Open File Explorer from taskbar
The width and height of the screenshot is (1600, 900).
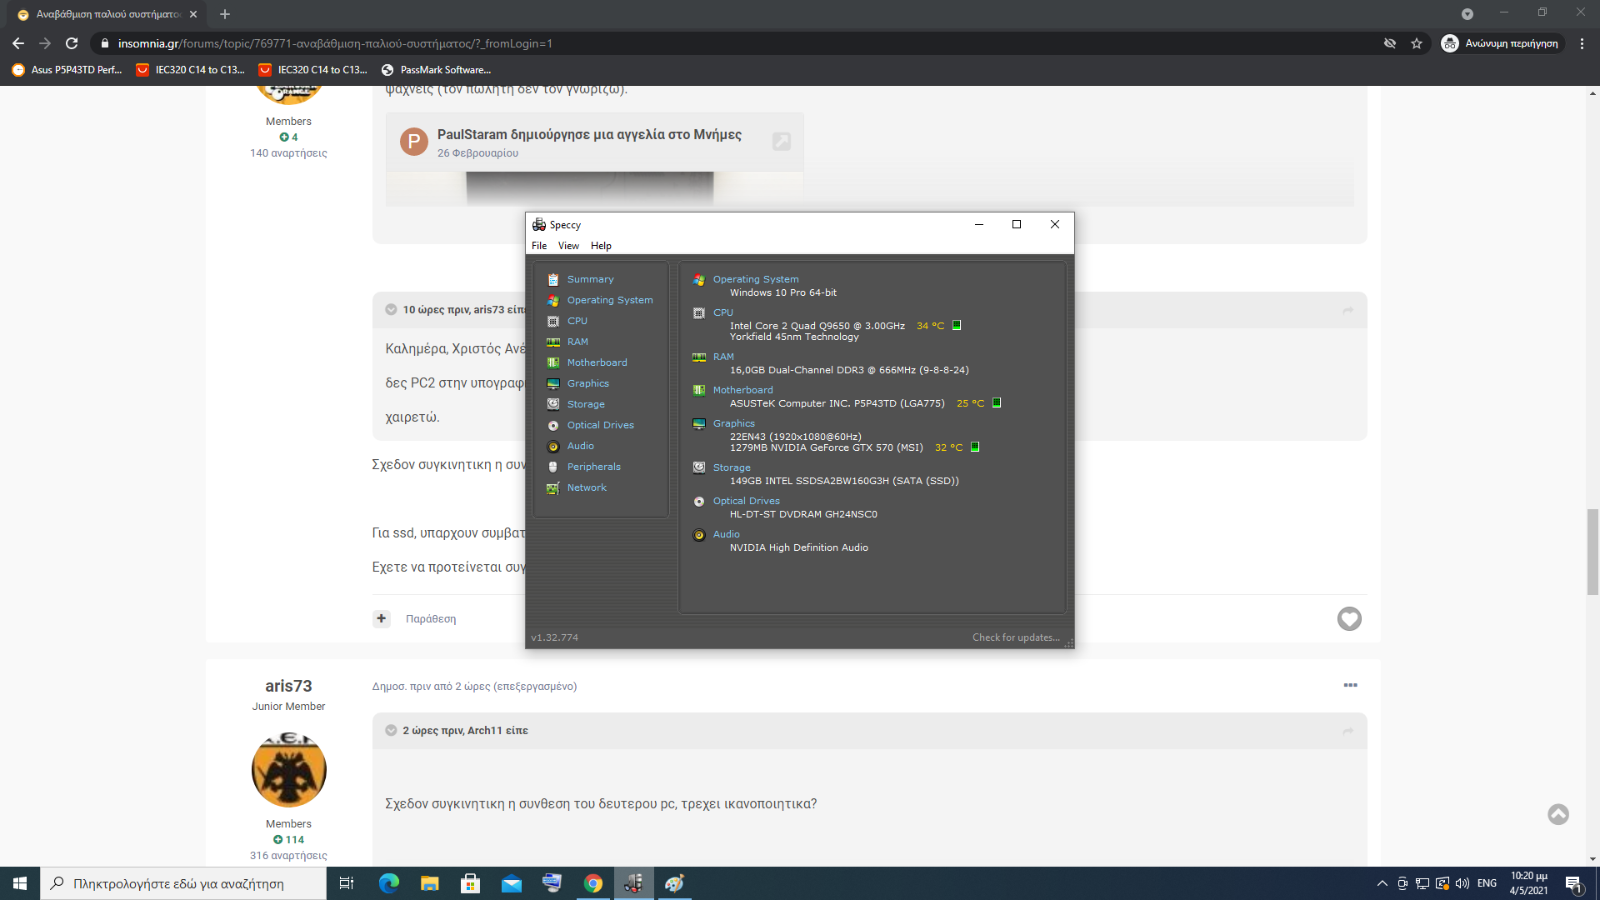pos(430,884)
